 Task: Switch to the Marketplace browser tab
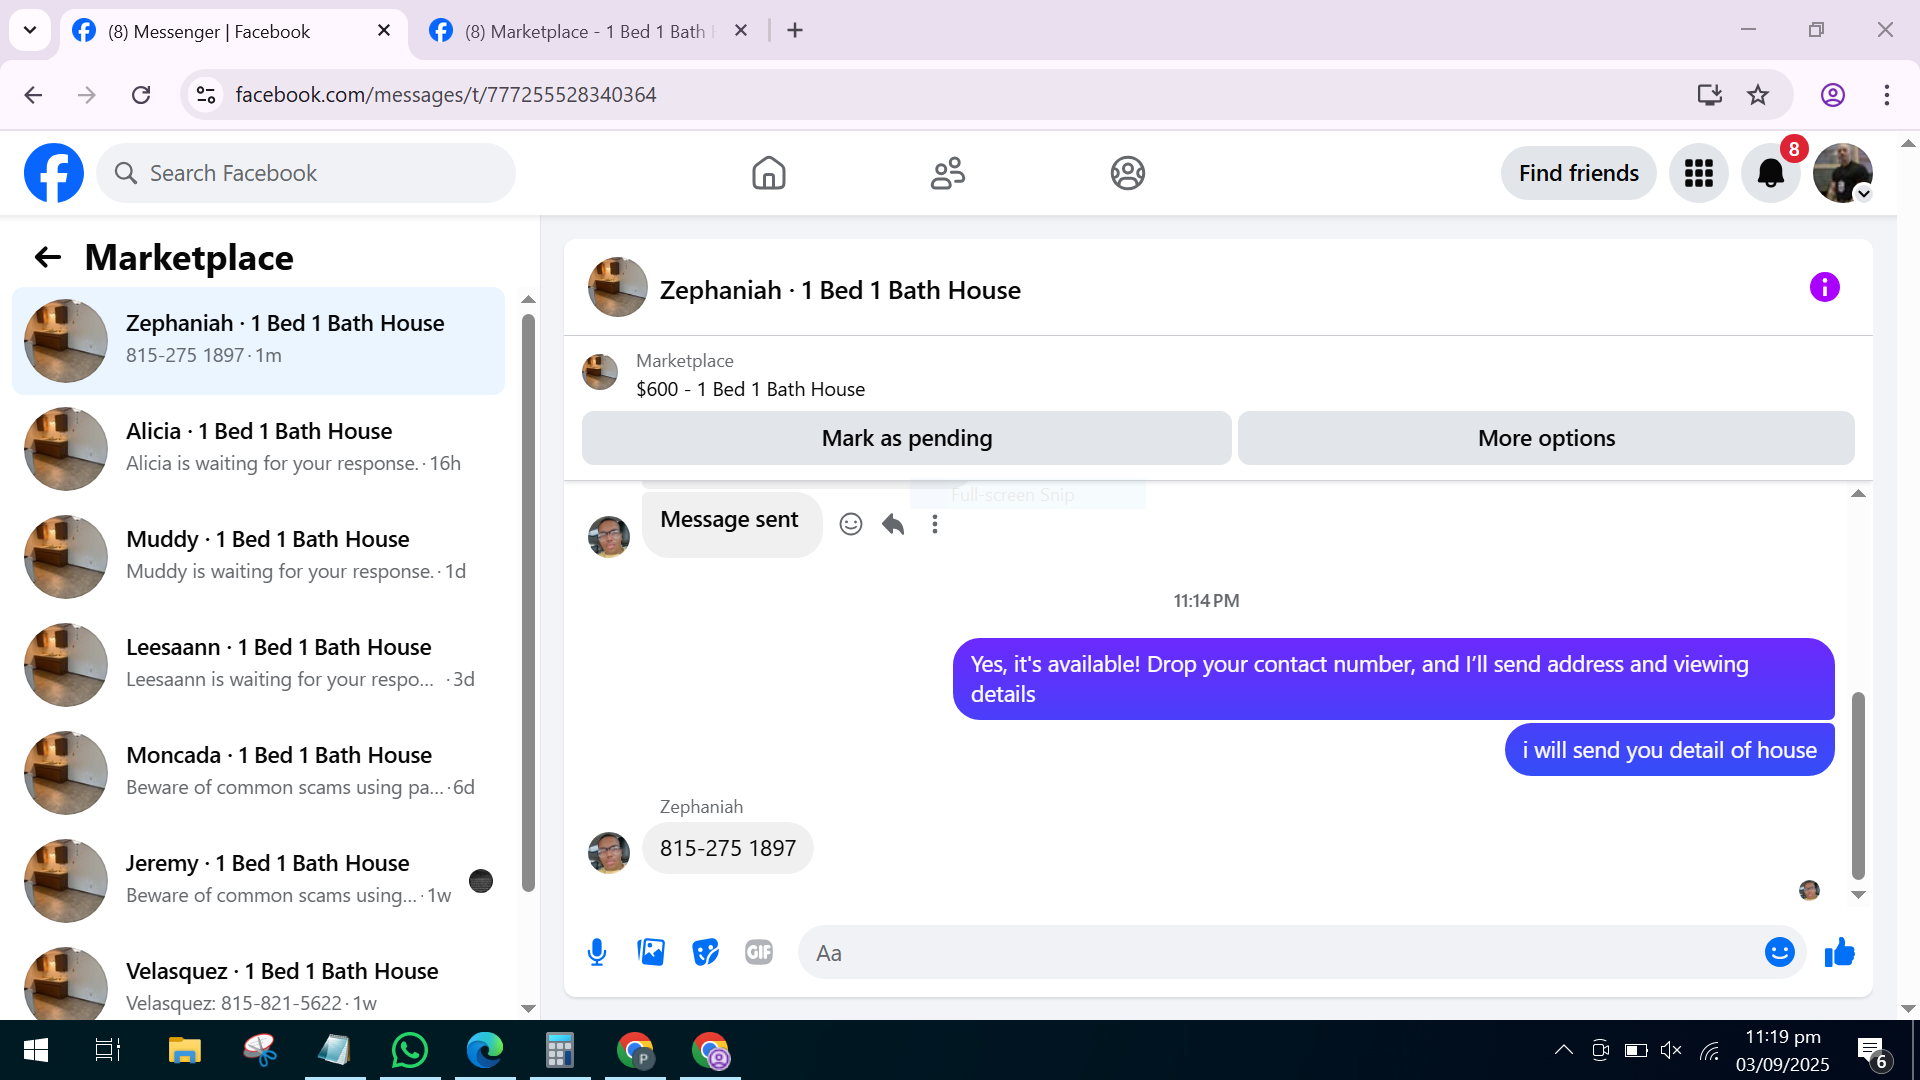pyautogui.click(x=590, y=31)
